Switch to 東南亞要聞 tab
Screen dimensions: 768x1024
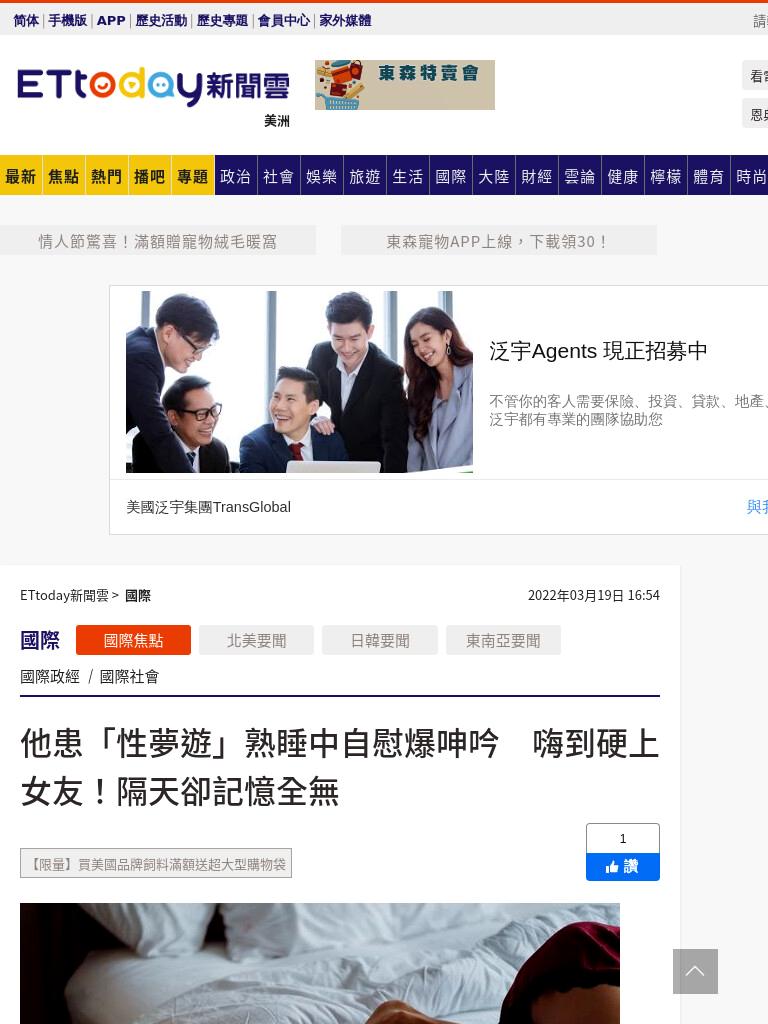point(504,640)
